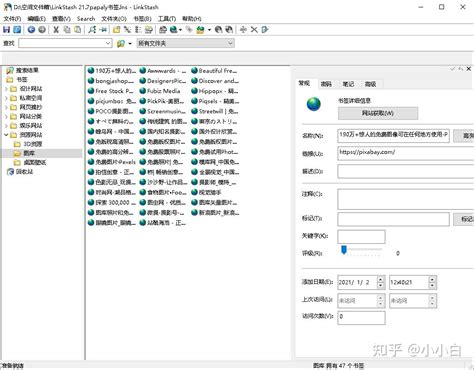Select the Search Results icon in tree
Image resolution: width=474 pixels, height=370 pixels.
pos(10,70)
